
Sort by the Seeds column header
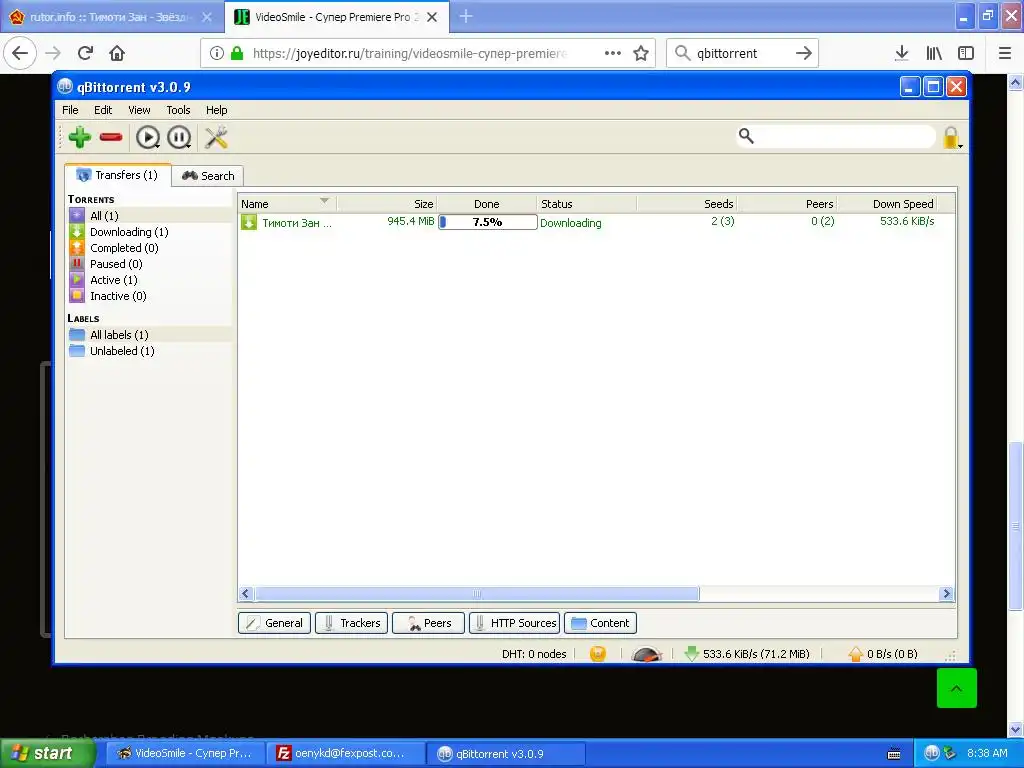tap(687, 204)
